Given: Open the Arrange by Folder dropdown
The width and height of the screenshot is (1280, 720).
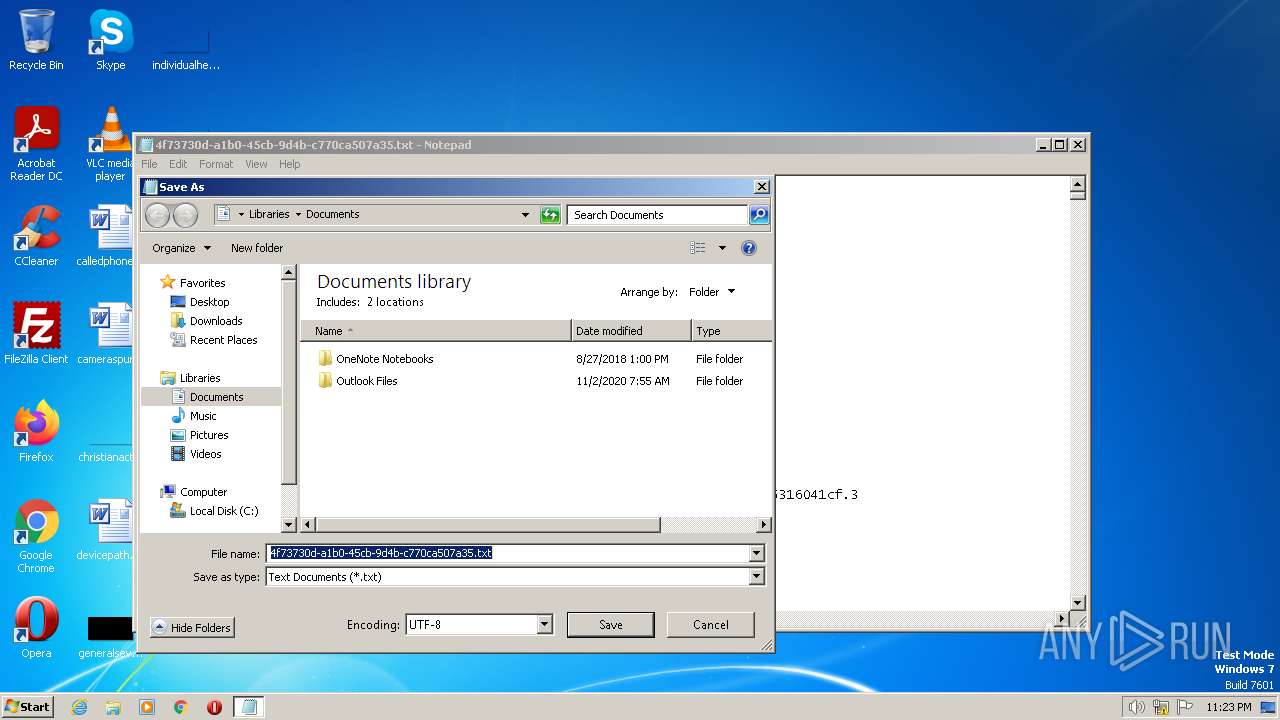Looking at the screenshot, I should point(712,292).
